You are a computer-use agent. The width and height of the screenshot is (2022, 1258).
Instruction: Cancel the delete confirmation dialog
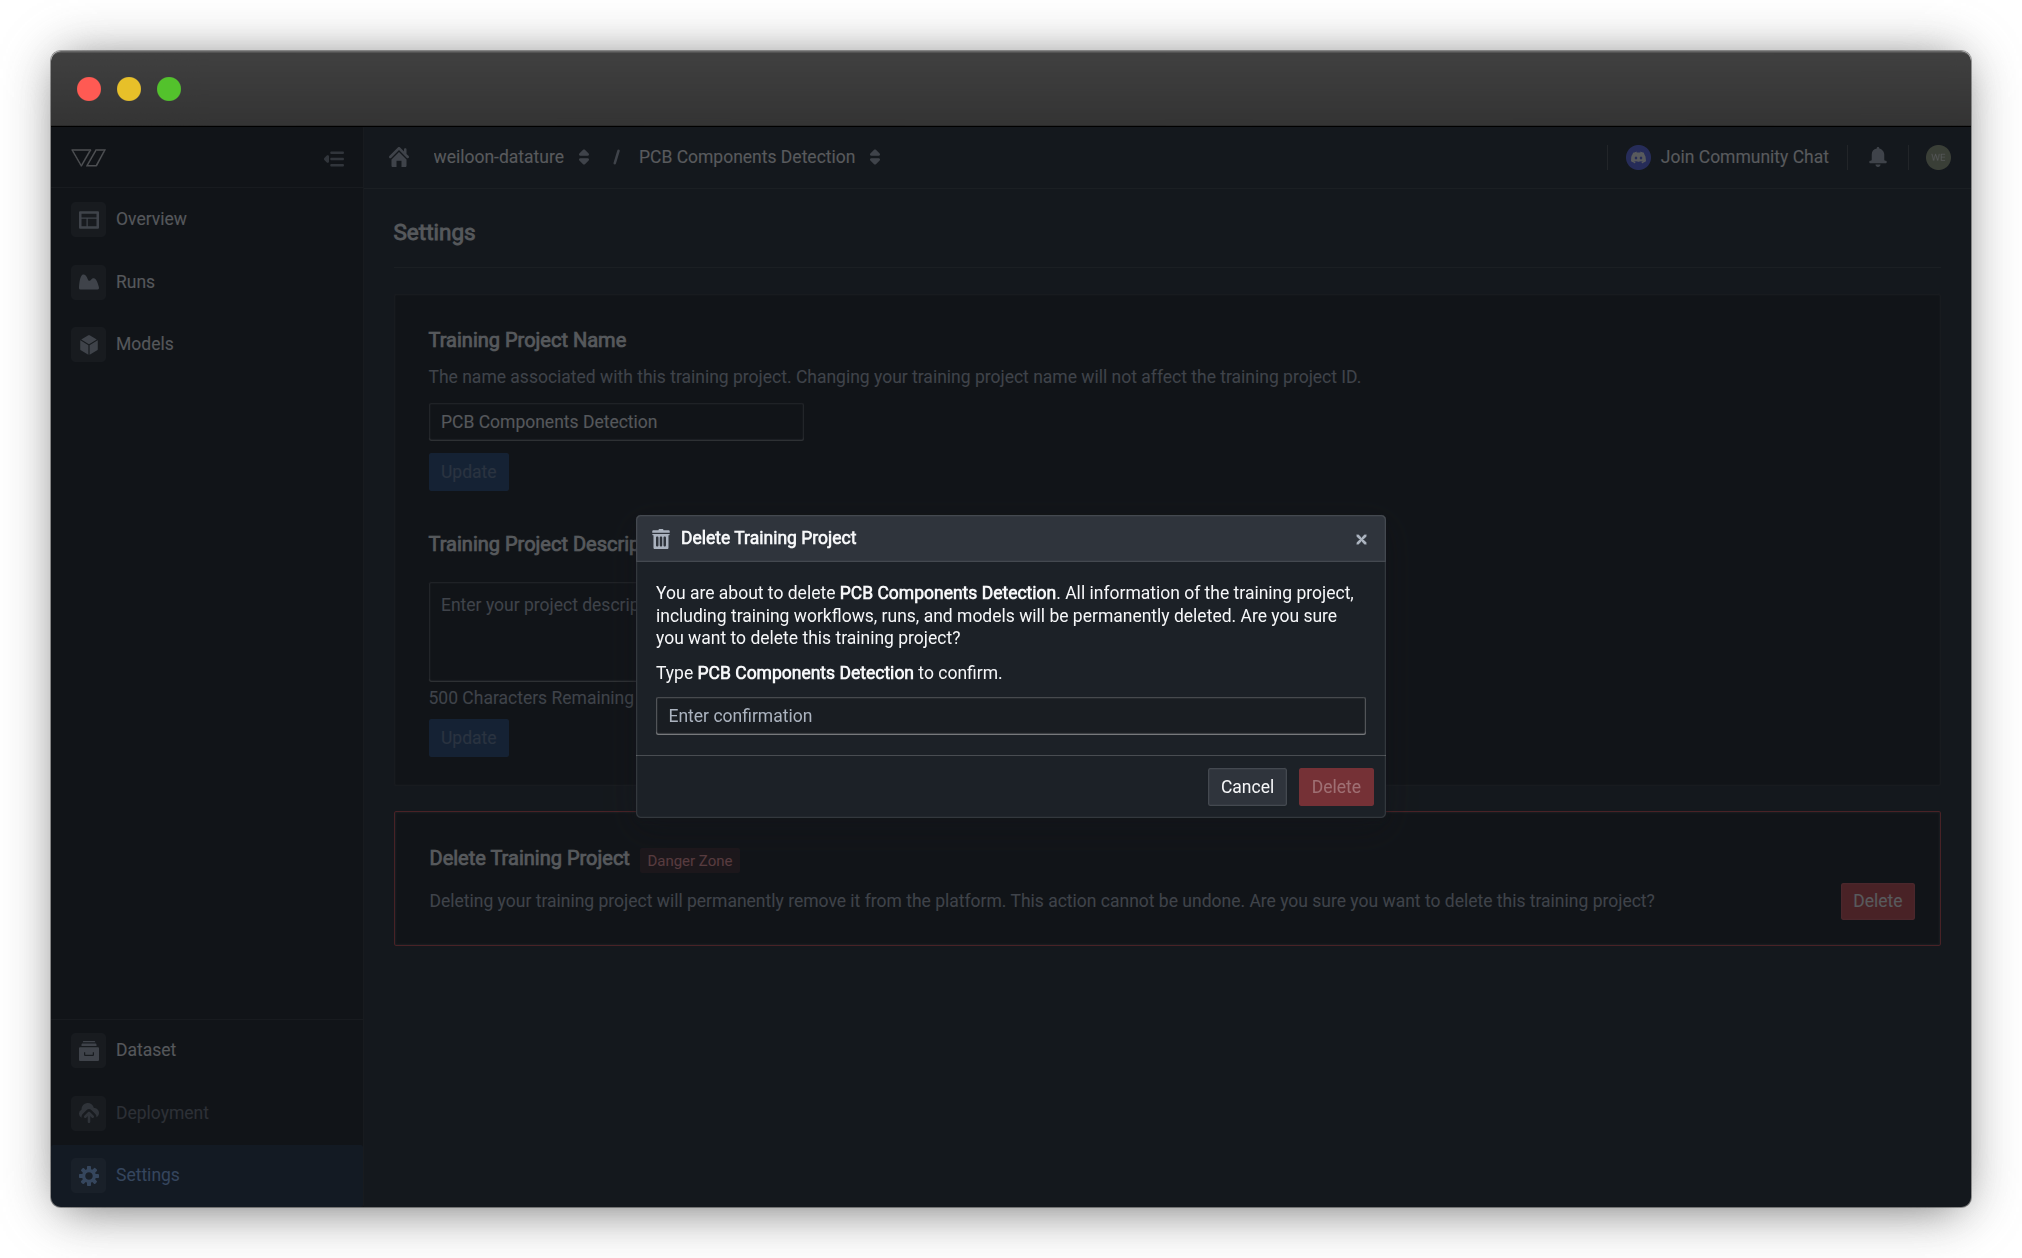(x=1246, y=787)
